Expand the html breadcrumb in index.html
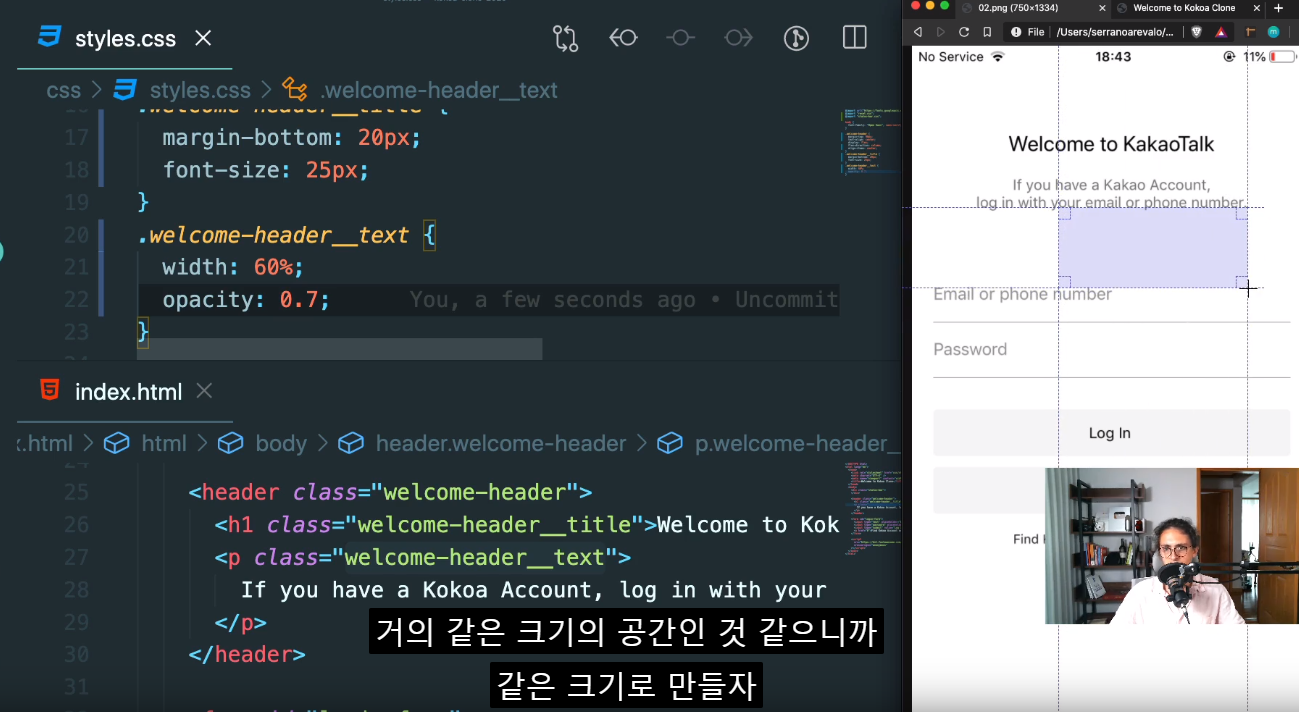 (164, 443)
